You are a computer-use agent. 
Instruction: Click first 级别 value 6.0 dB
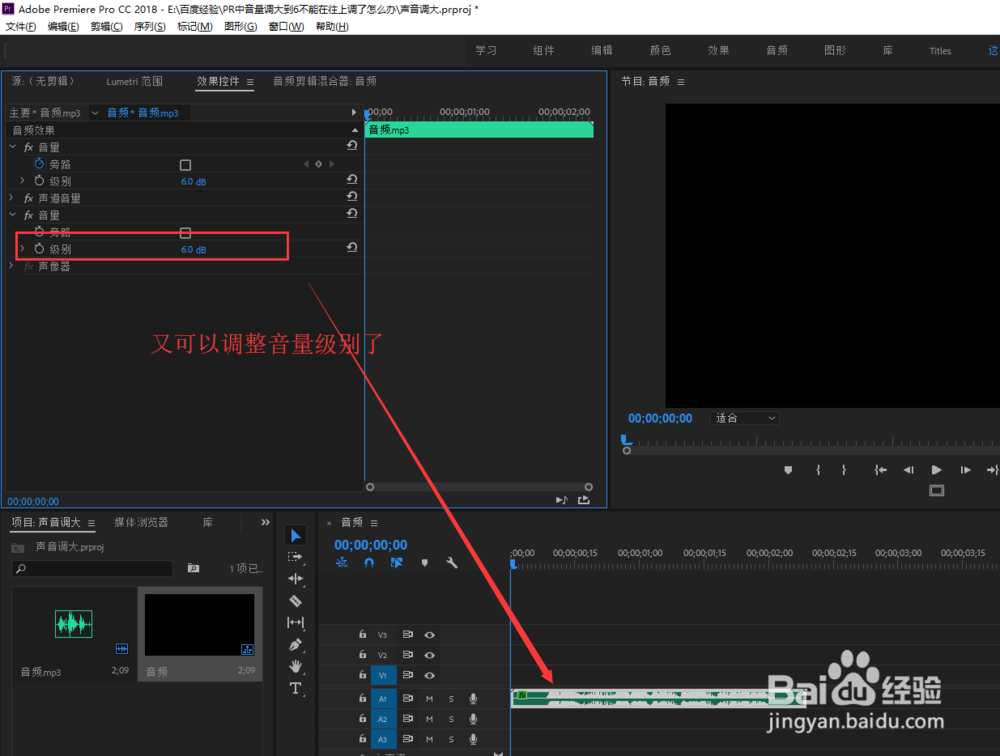click(x=193, y=182)
